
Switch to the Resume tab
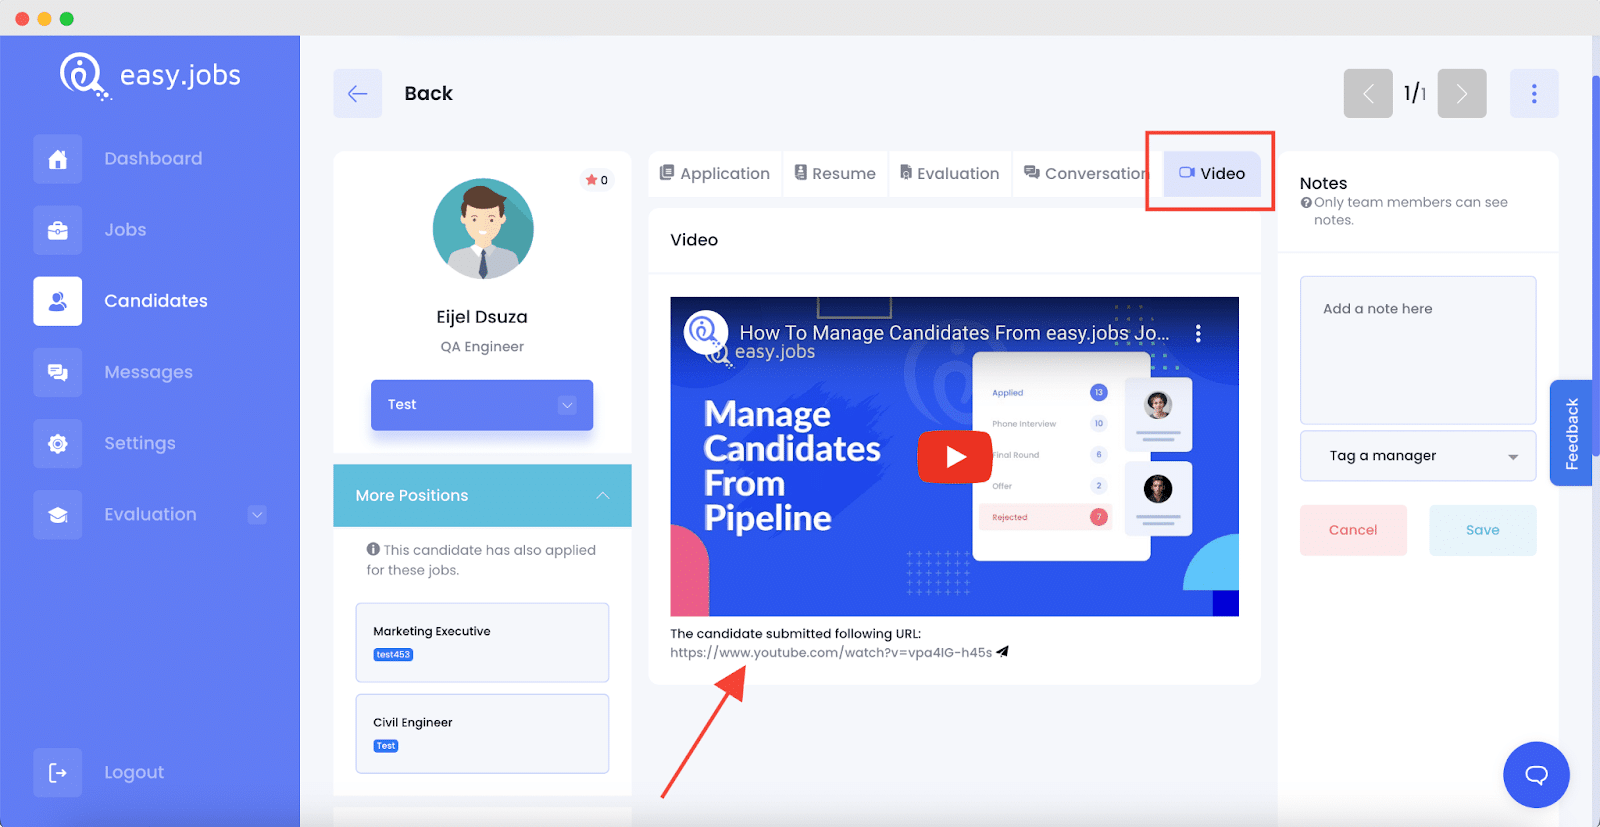[835, 174]
